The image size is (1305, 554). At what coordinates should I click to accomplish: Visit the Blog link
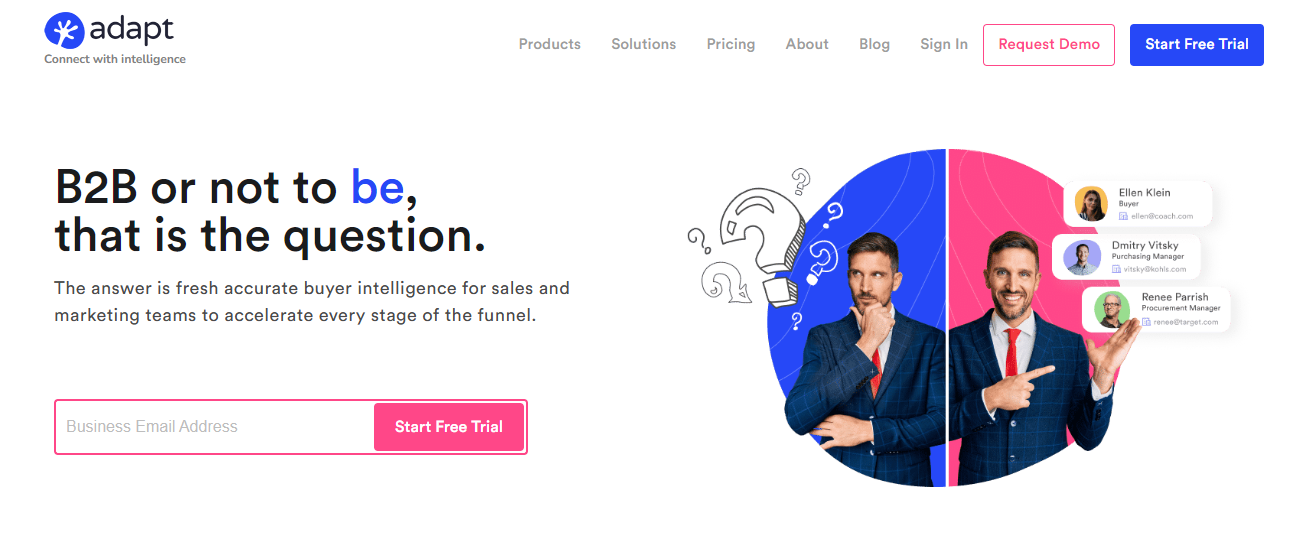click(x=874, y=44)
